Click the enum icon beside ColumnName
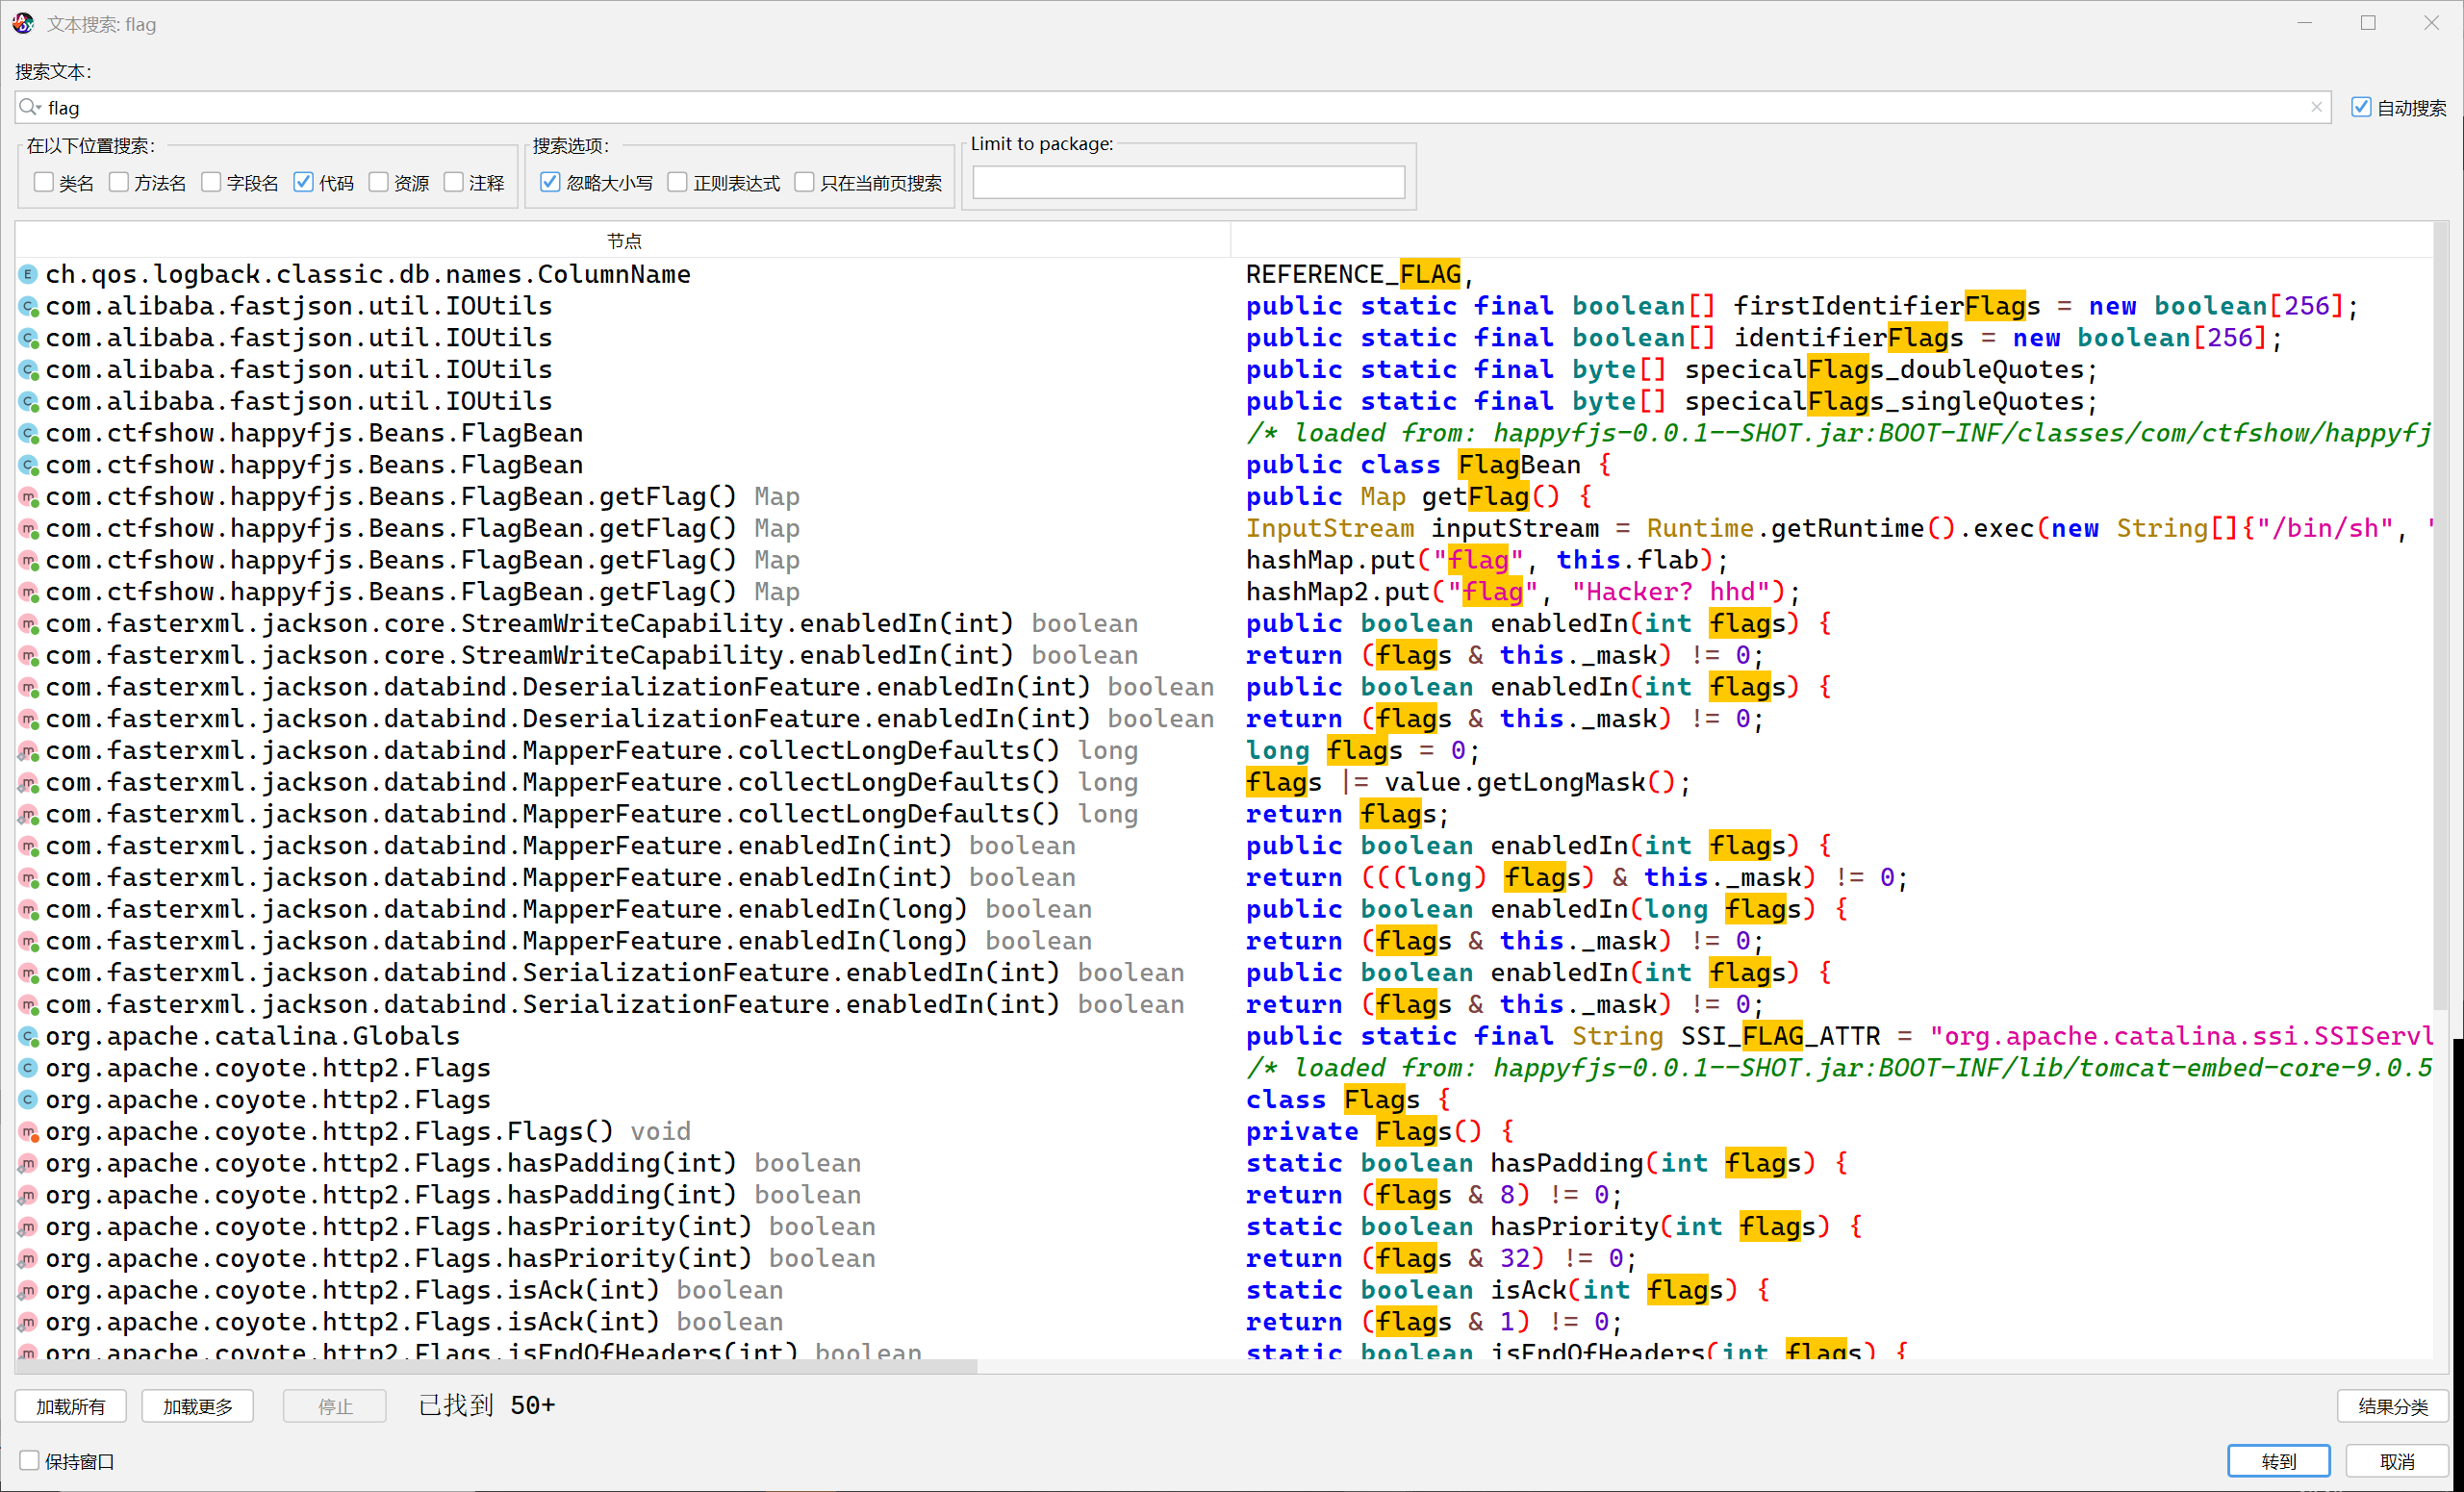Screen dimensions: 2464x1492 pyautogui.click(x=28, y=274)
